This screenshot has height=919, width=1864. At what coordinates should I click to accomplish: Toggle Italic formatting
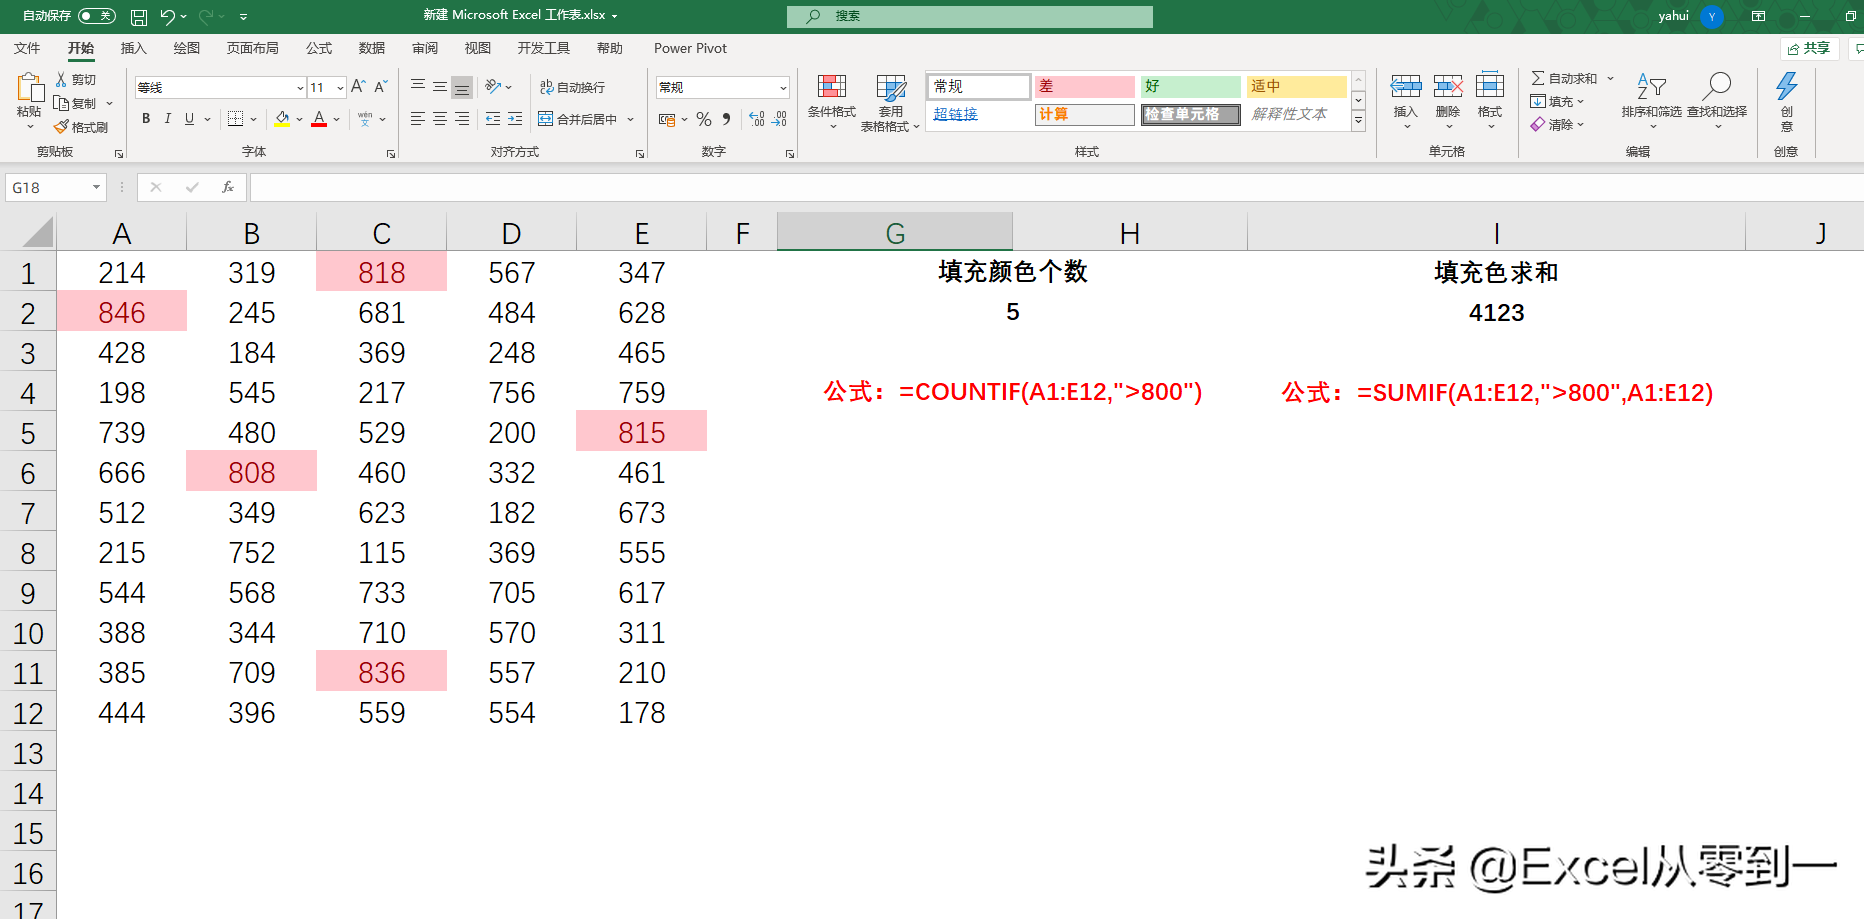click(x=167, y=119)
